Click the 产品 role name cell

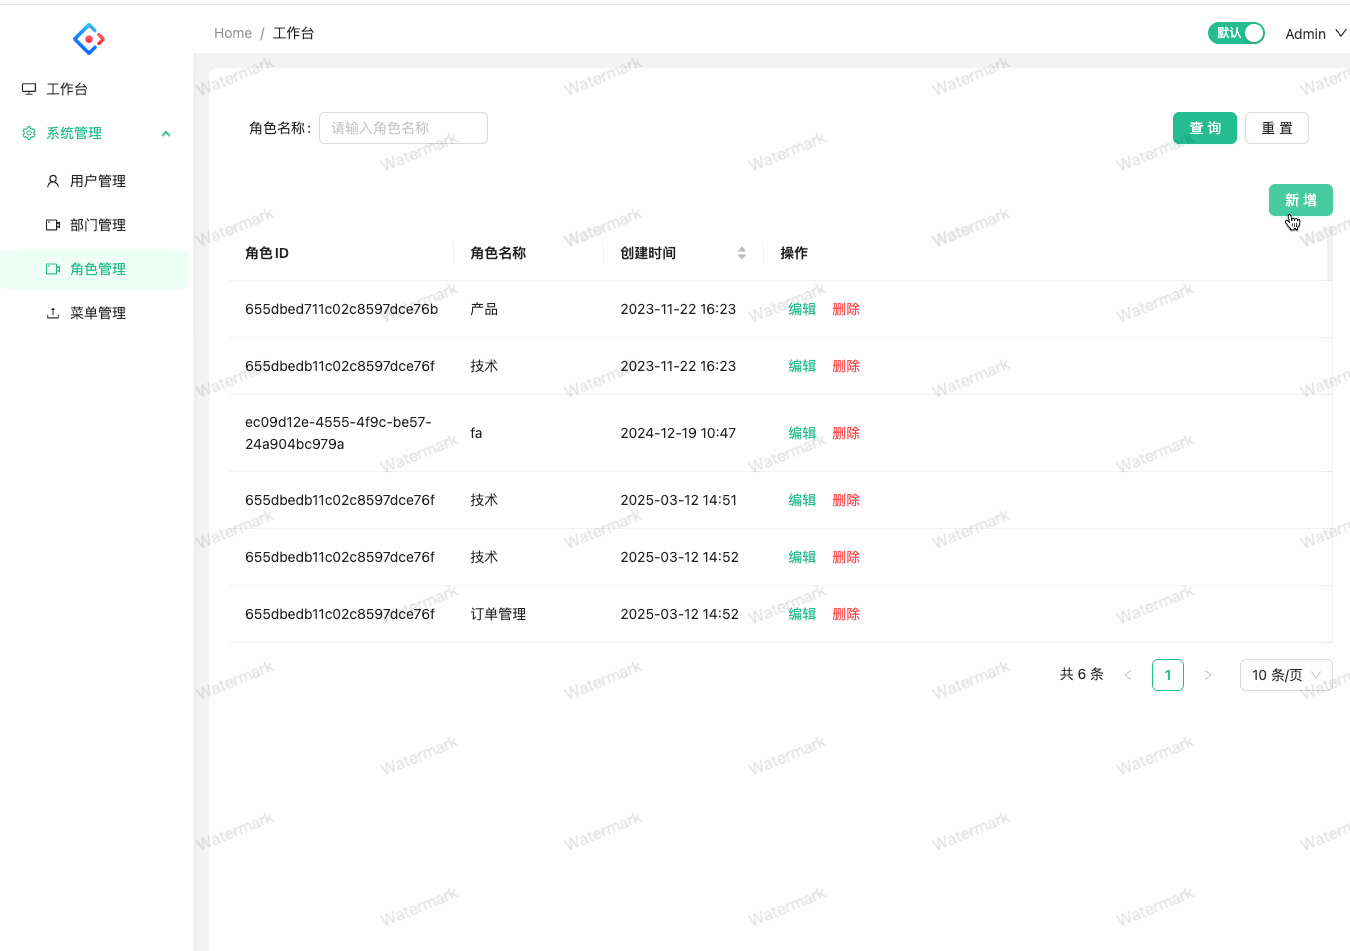tap(484, 309)
